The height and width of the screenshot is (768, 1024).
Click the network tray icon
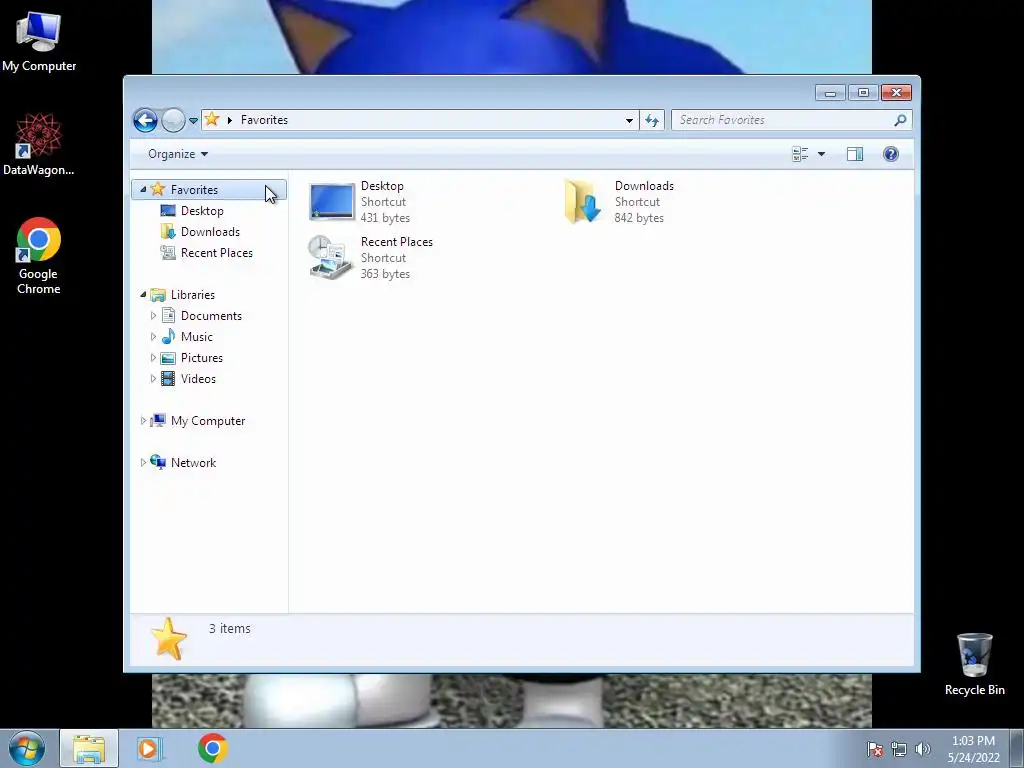[899, 749]
